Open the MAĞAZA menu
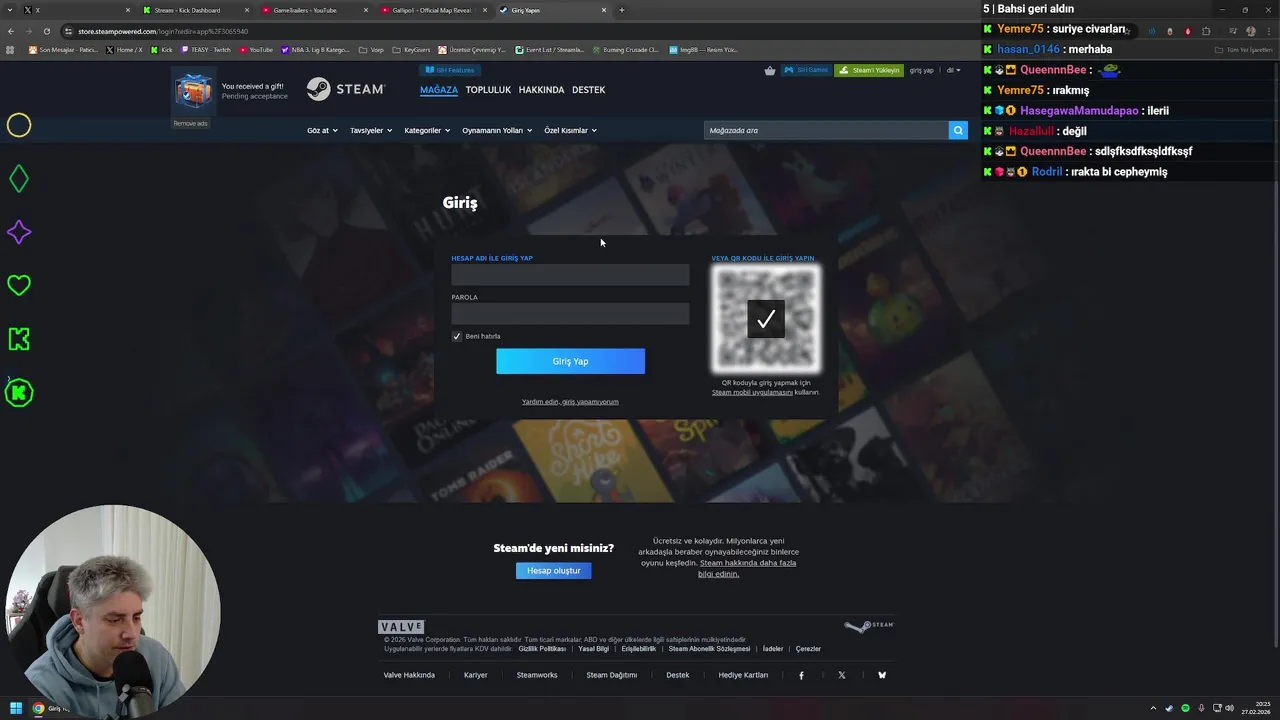 [439, 90]
